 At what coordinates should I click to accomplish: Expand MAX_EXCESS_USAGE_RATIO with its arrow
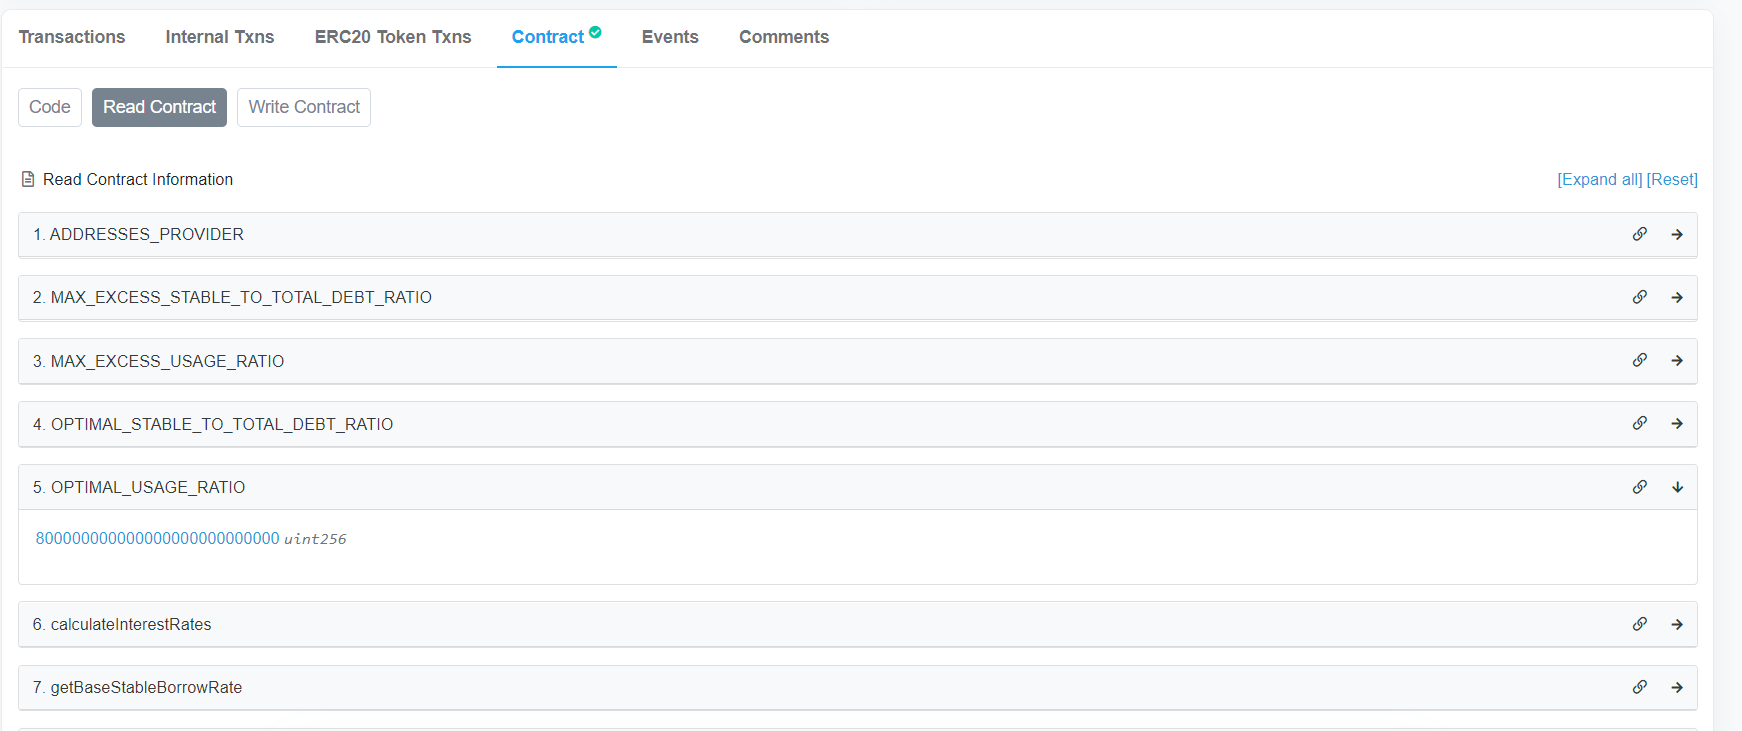(x=1677, y=360)
